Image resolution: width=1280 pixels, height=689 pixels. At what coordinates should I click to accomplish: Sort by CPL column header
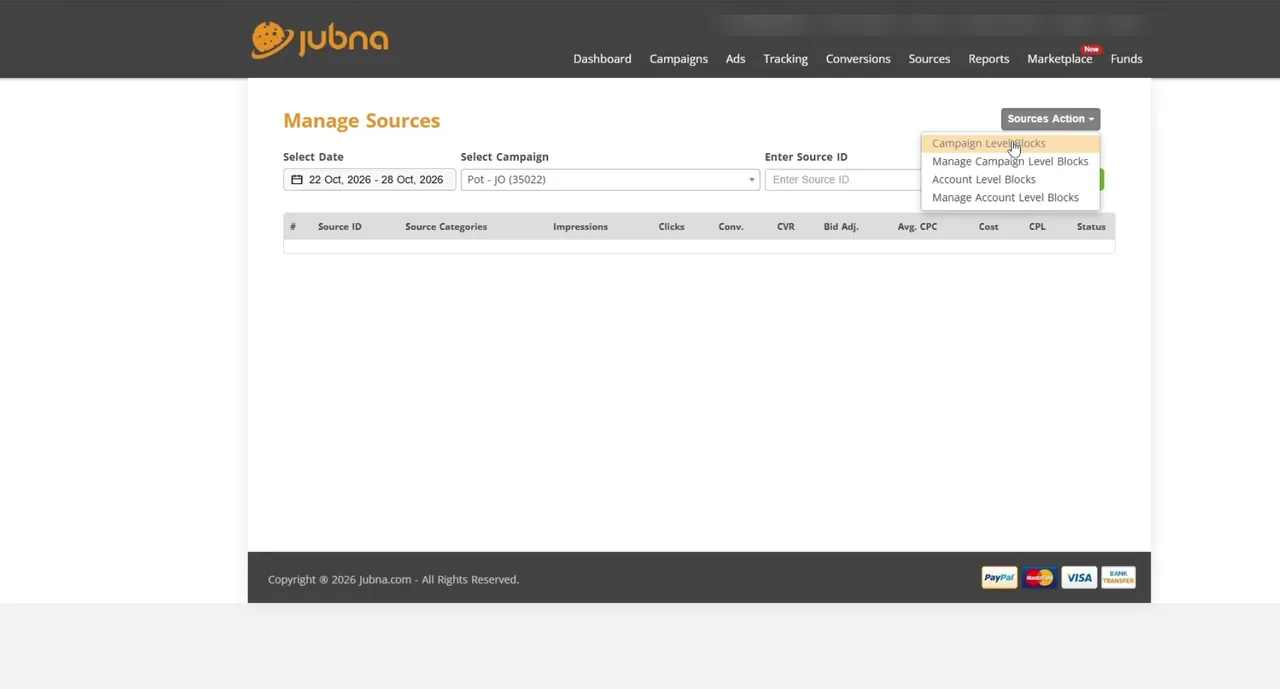[x=1037, y=227]
